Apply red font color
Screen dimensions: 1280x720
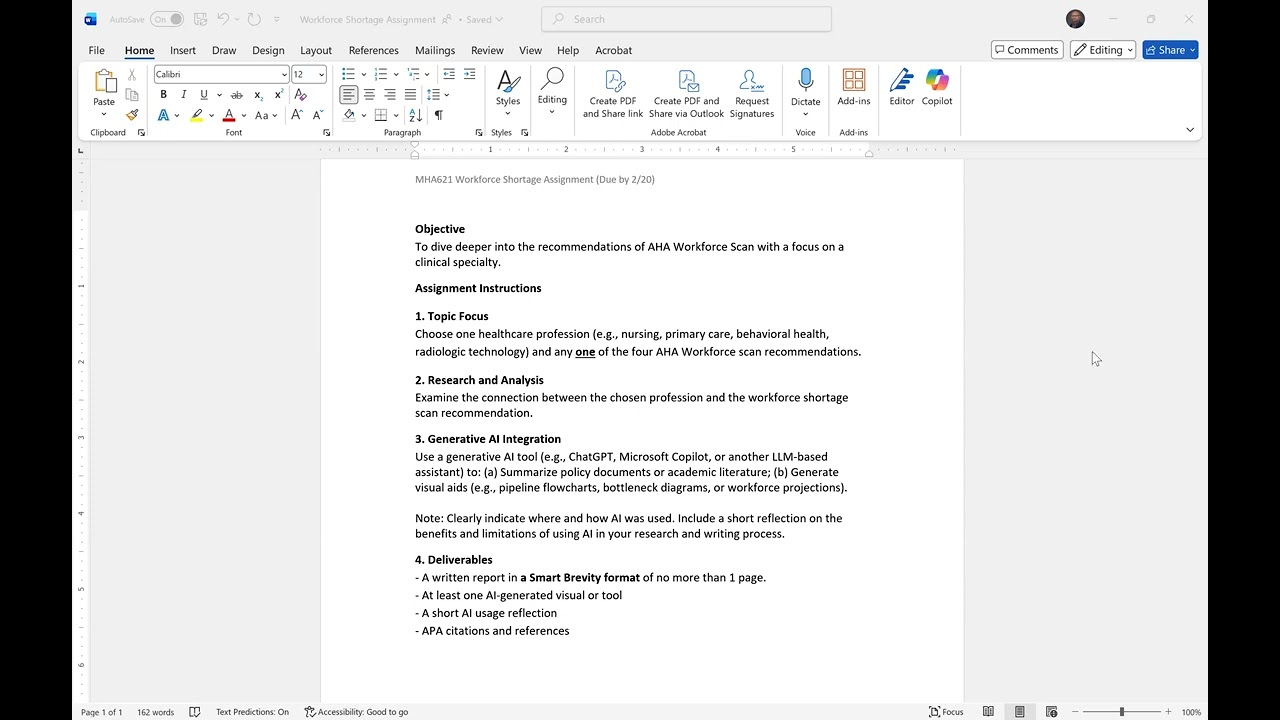coord(229,115)
